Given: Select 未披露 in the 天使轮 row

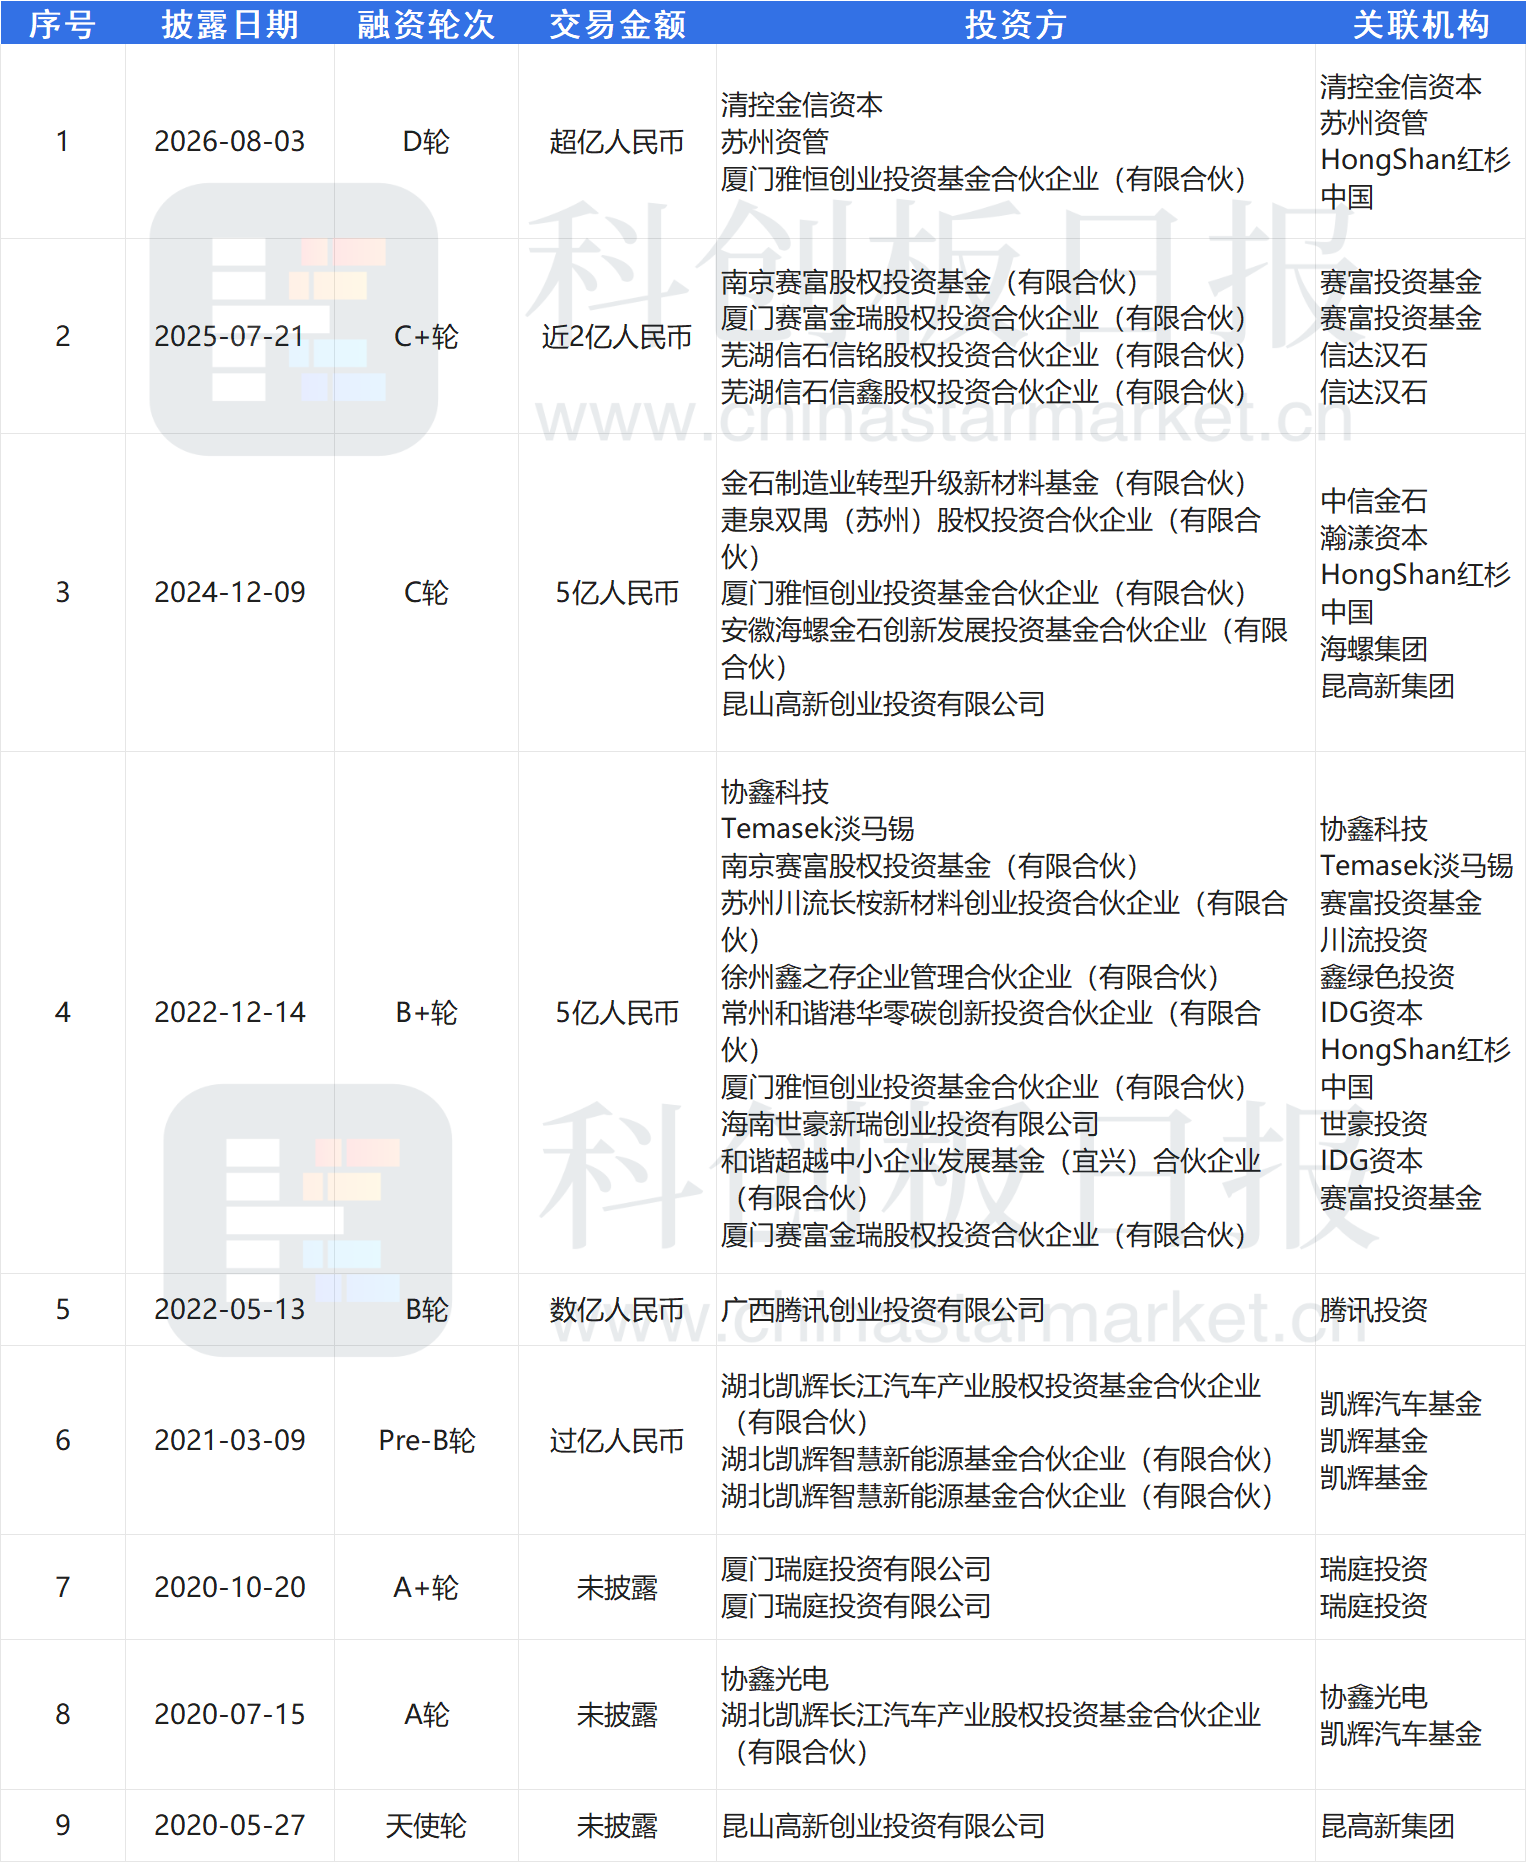Looking at the screenshot, I should [617, 1825].
